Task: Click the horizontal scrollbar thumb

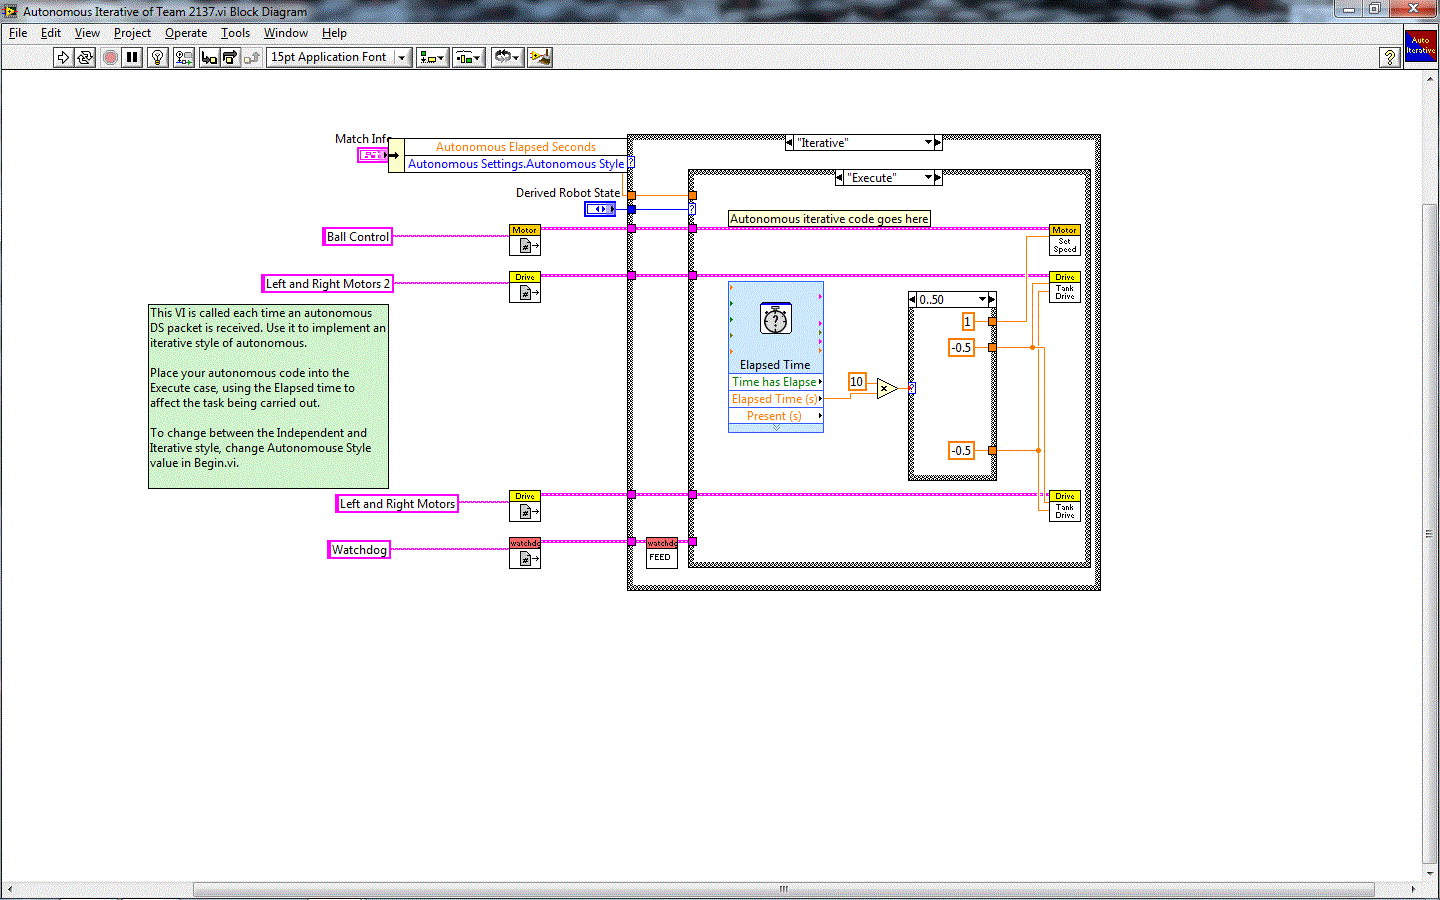Action: coord(784,889)
